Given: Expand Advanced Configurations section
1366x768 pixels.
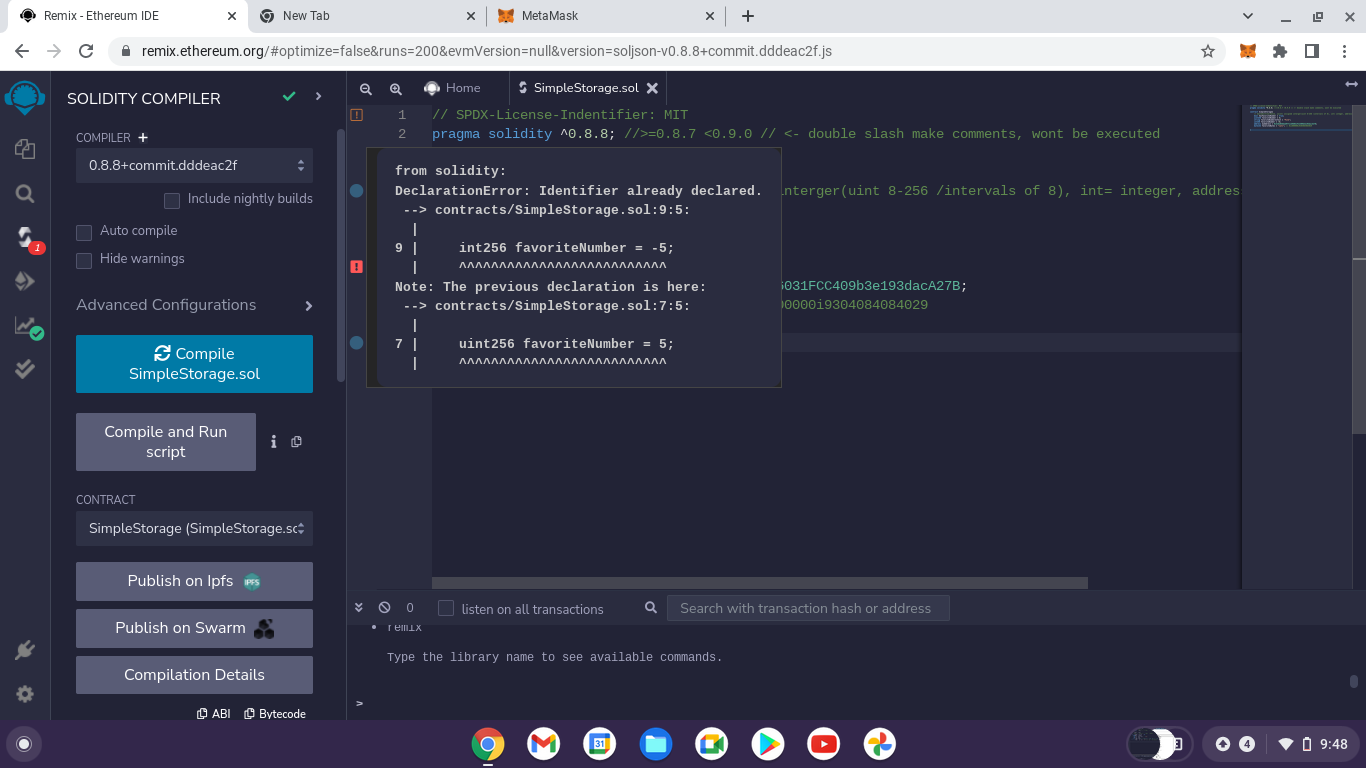Looking at the screenshot, I should (x=194, y=305).
